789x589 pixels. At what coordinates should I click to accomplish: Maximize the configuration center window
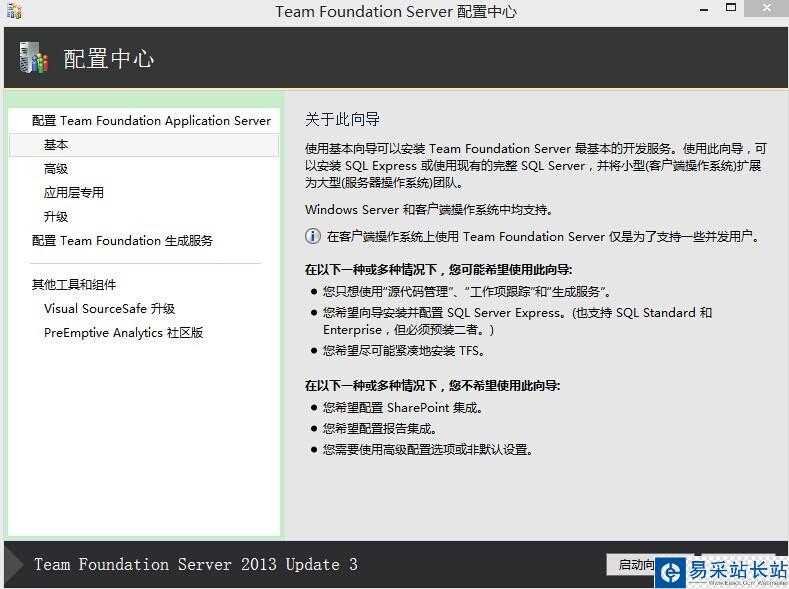[x=731, y=8]
